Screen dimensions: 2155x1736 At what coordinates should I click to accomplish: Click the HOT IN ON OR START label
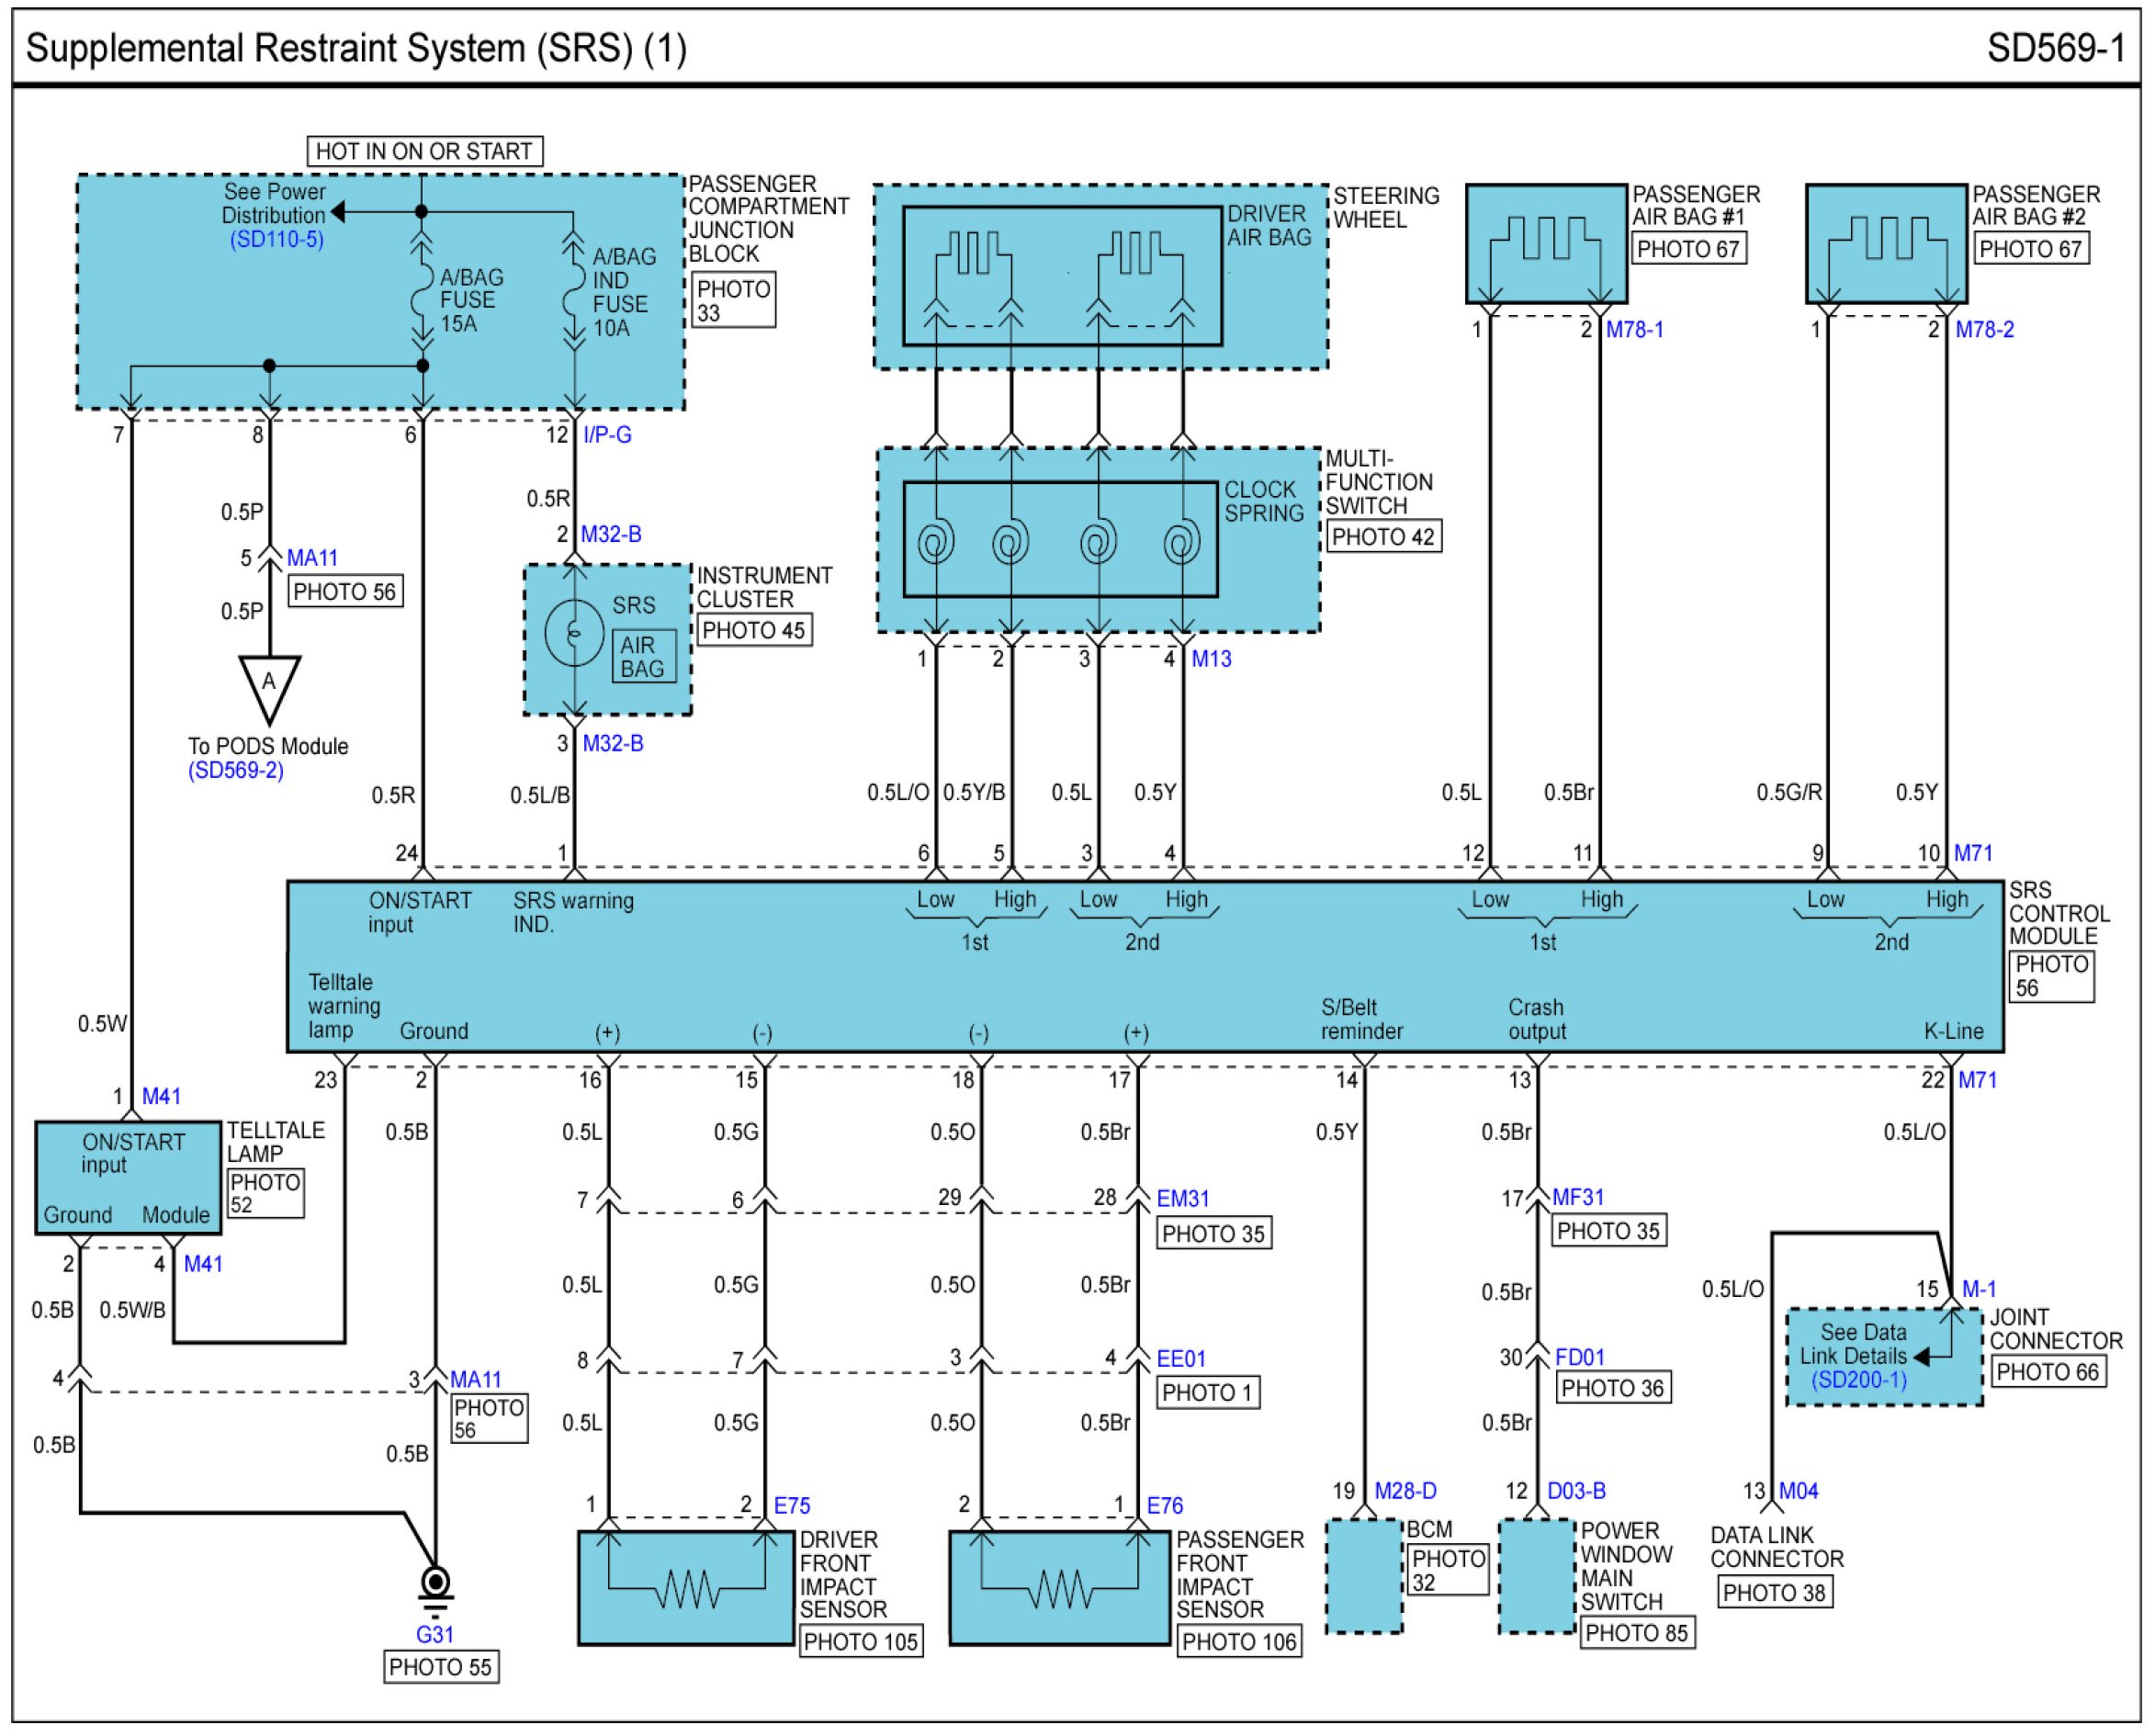424,151
